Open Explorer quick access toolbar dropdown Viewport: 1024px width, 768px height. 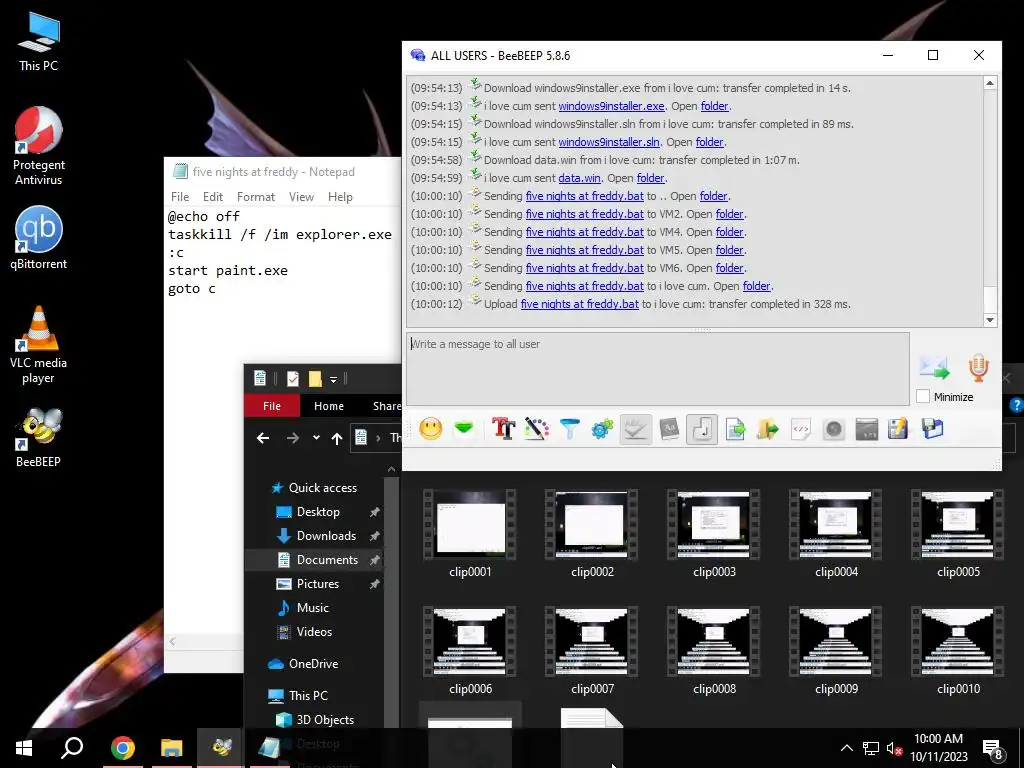click(x=333, y=379)
